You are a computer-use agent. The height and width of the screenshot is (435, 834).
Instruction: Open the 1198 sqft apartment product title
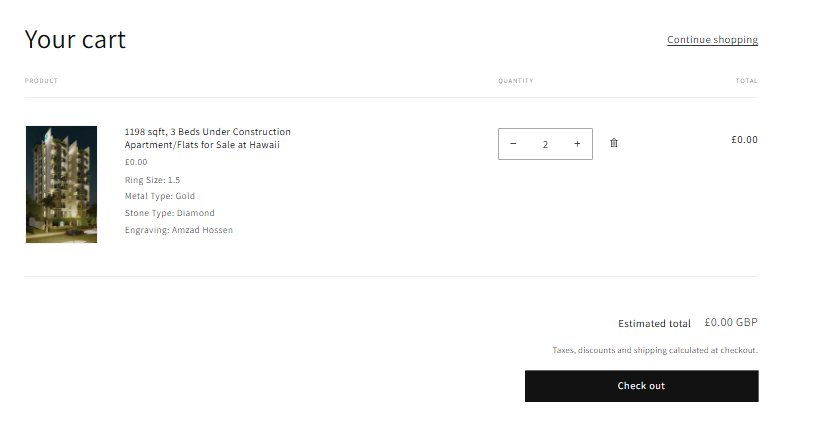click(x=207, y=138)
